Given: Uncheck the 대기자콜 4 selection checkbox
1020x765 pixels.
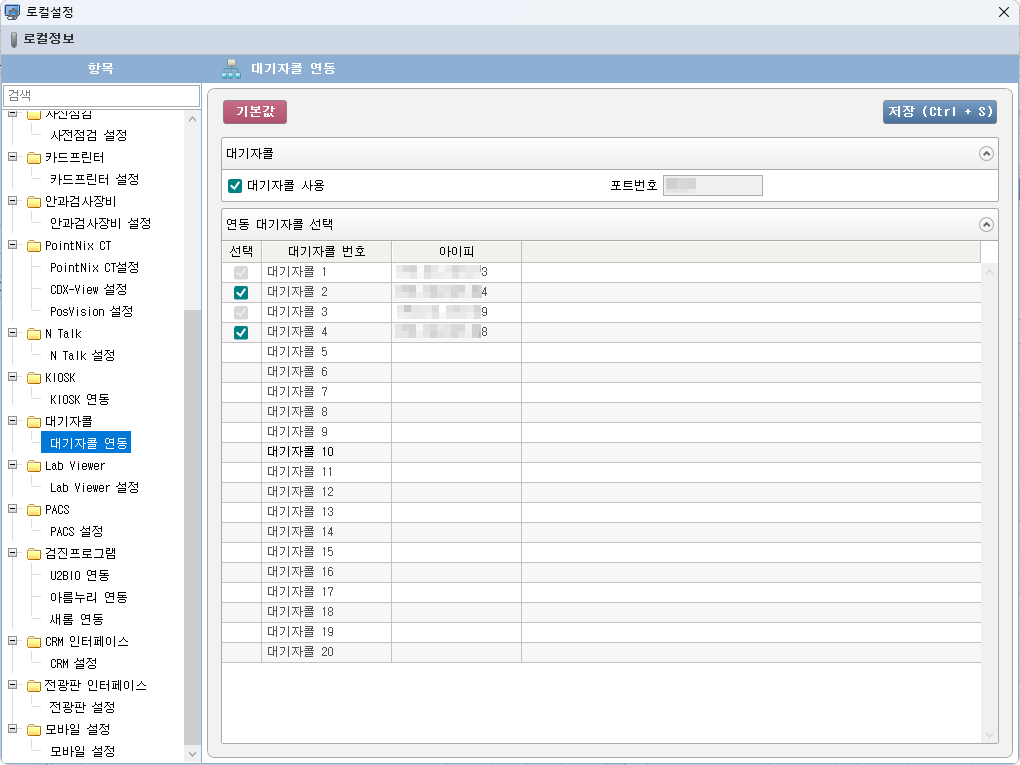Looking at the screenshot, I should point(240,332).
